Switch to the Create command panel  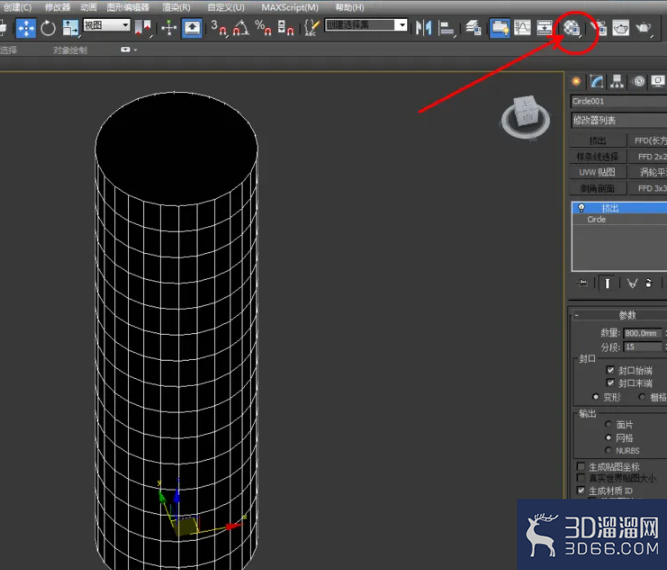pyautogui.click(x=576, y=81)
